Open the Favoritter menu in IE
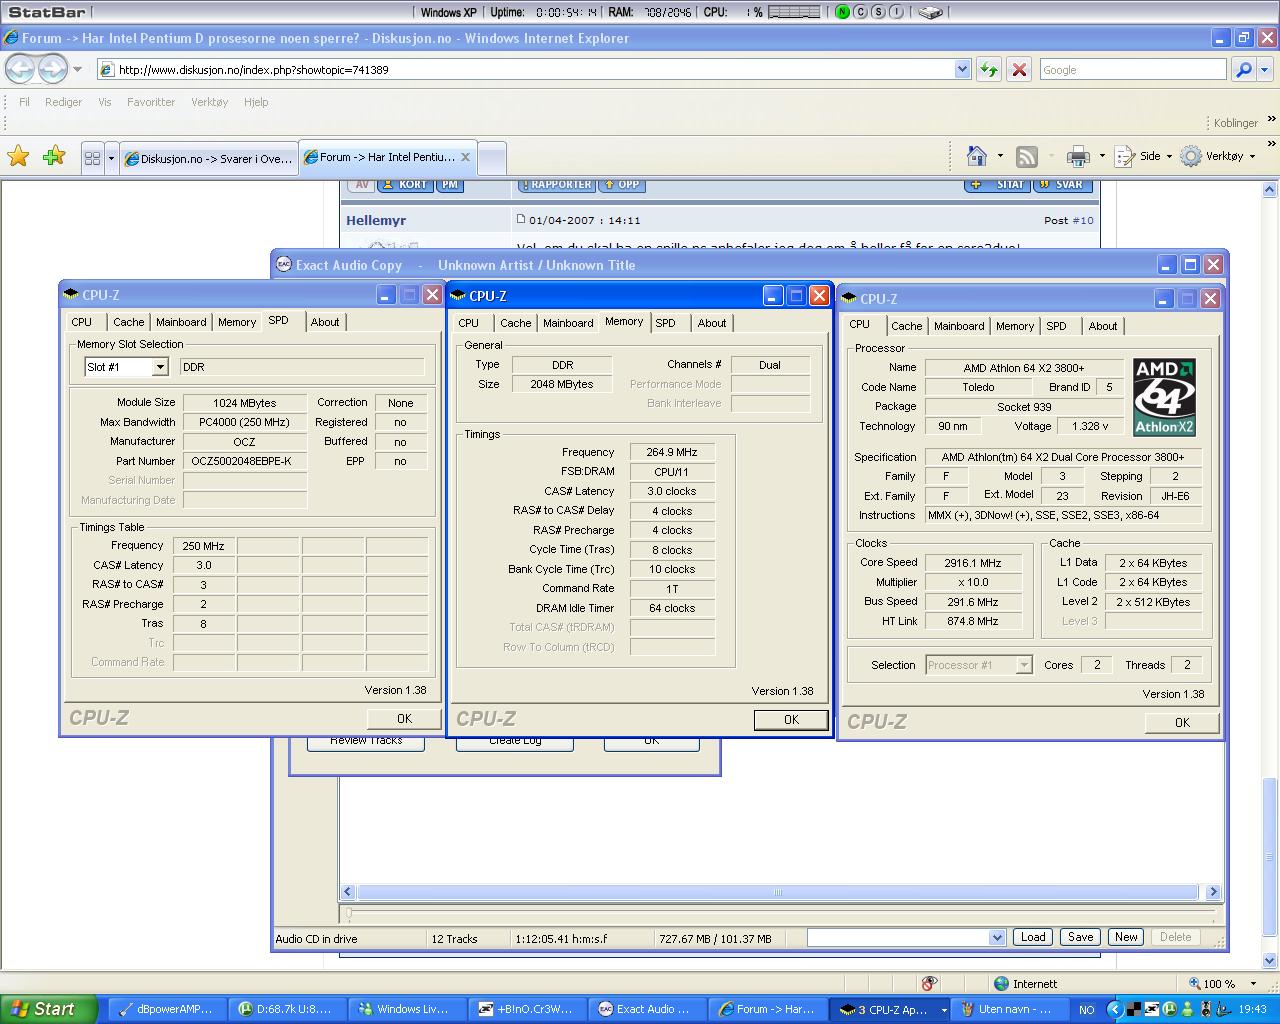Image resolution: width=1280 pixels, height=1024 pixels. click(151, 102)
